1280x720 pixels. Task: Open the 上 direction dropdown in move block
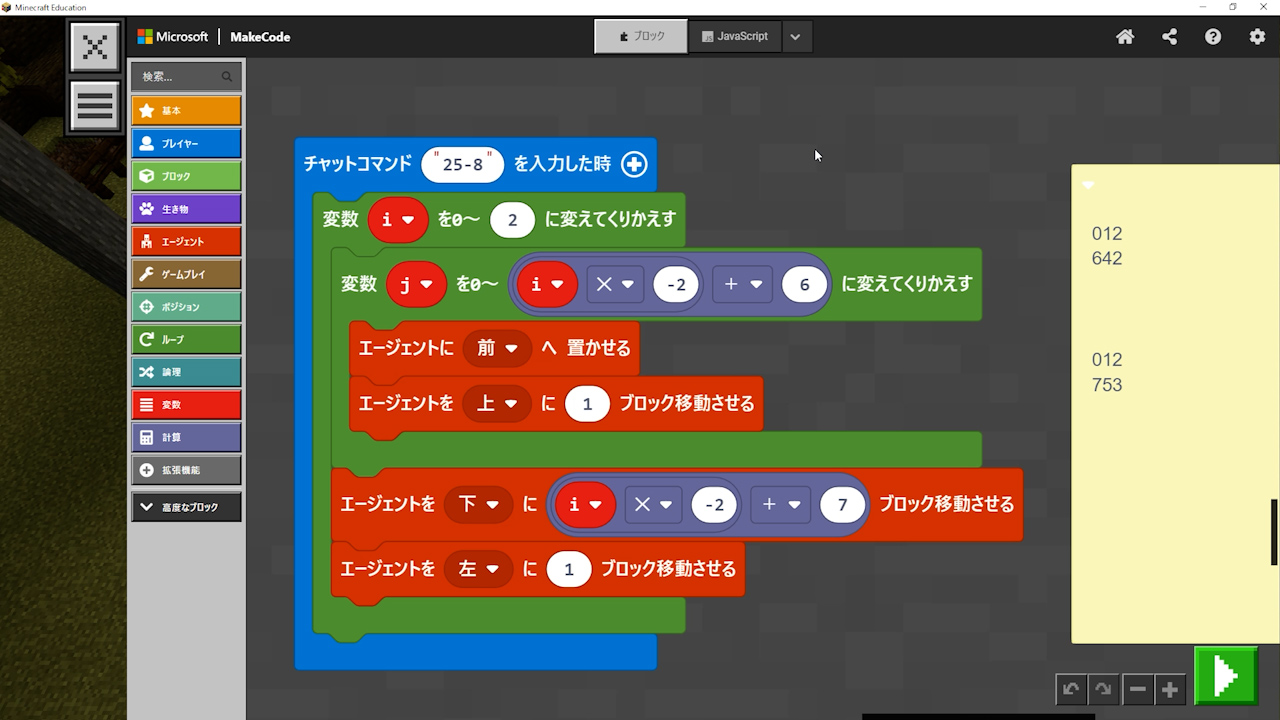(498, 404)
